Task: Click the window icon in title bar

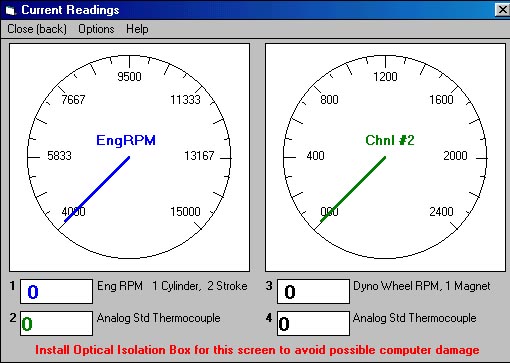Action: point(10,10)
